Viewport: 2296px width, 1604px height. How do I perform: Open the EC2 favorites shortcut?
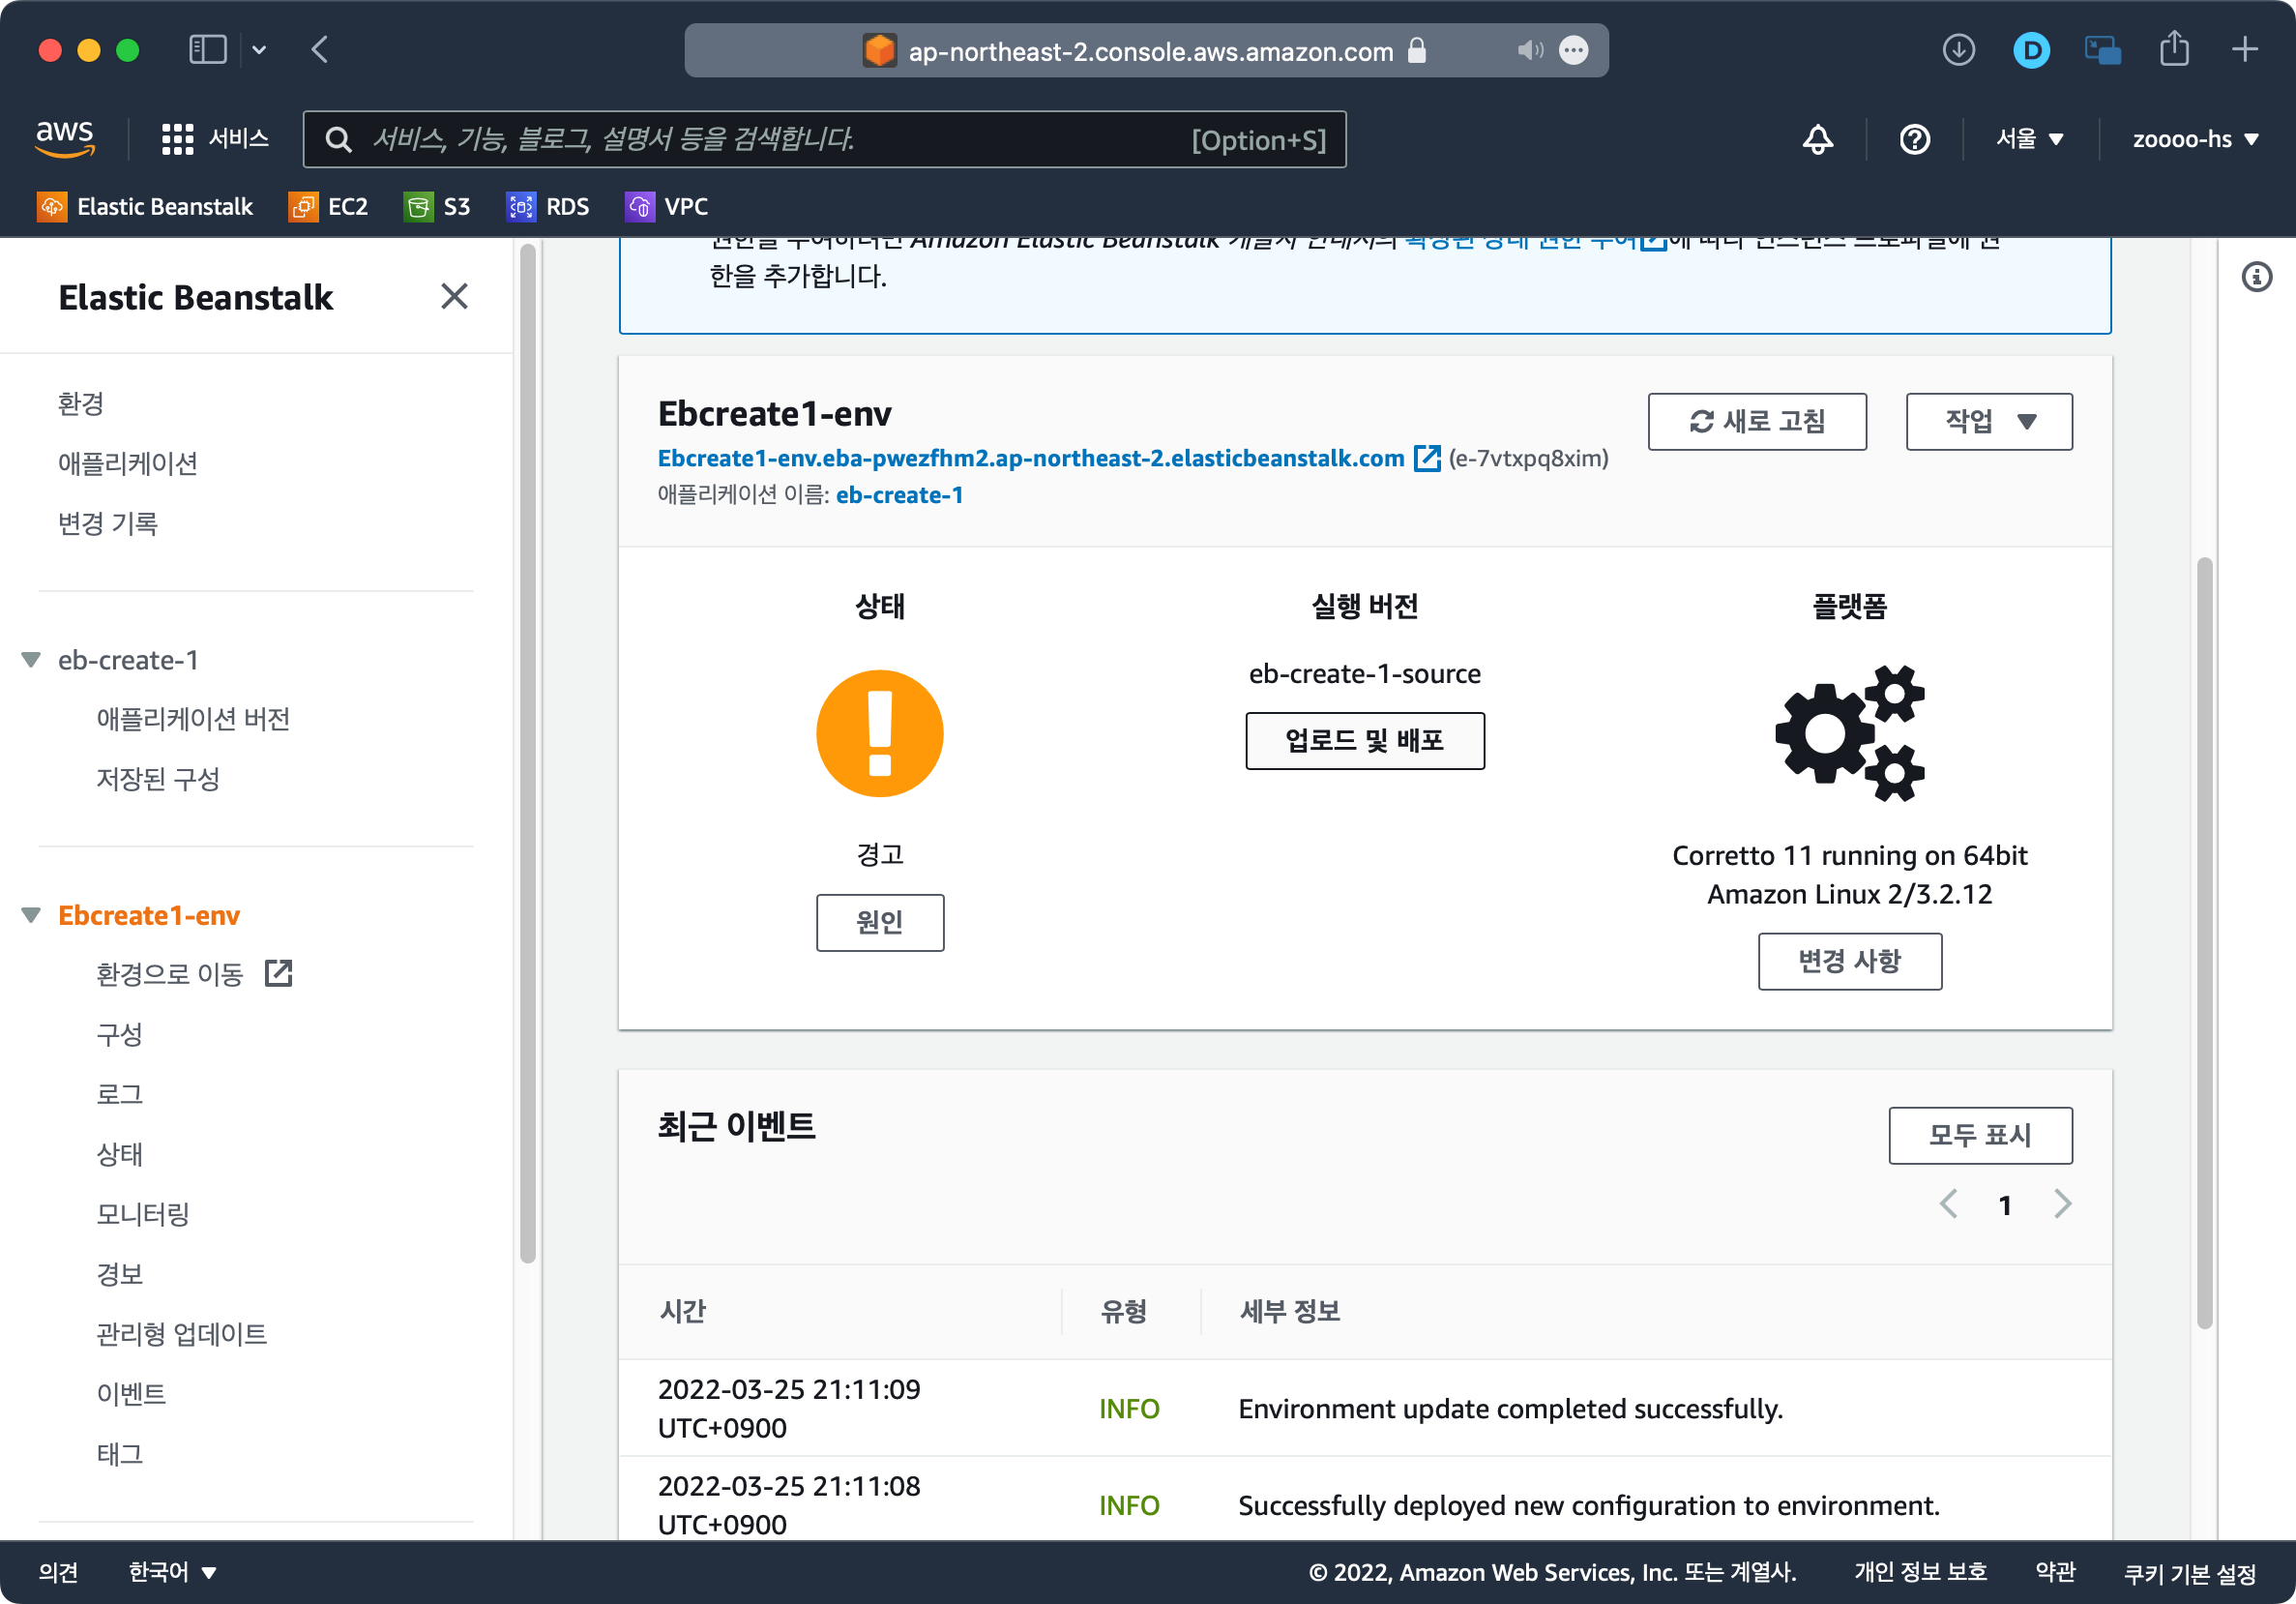(x=328, y=206)
